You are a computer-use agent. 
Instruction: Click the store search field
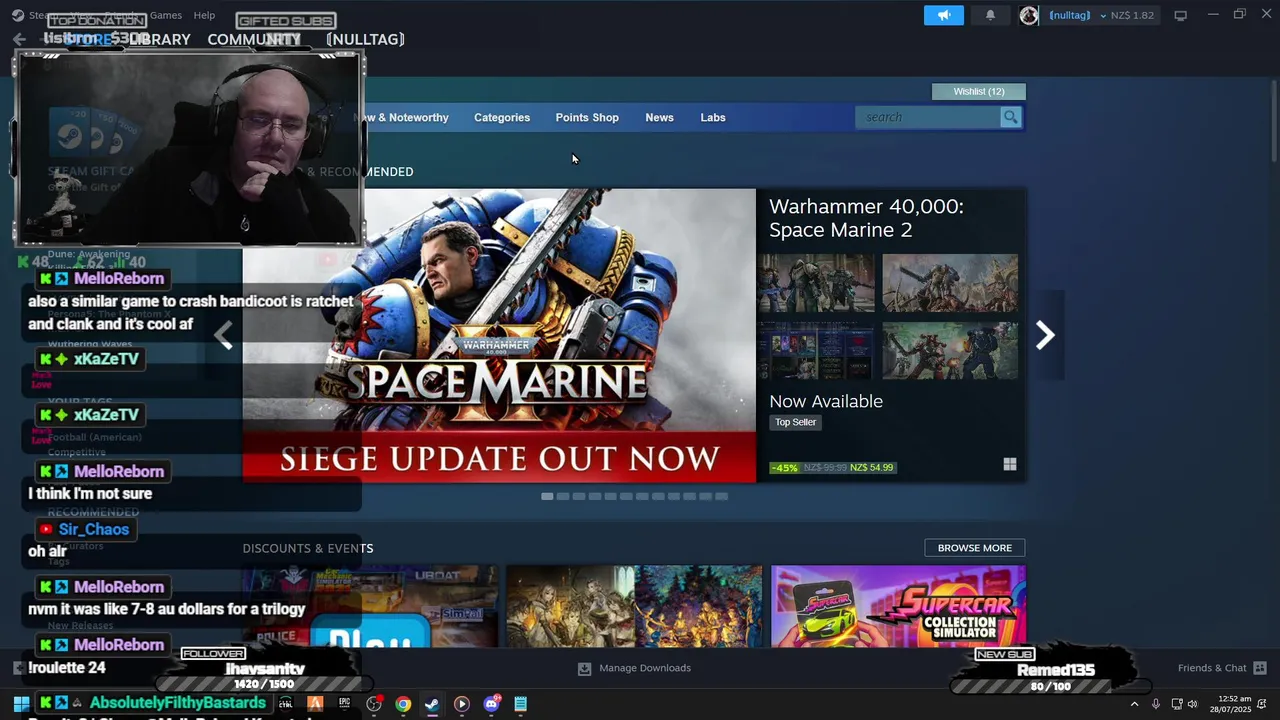(929, 117)
